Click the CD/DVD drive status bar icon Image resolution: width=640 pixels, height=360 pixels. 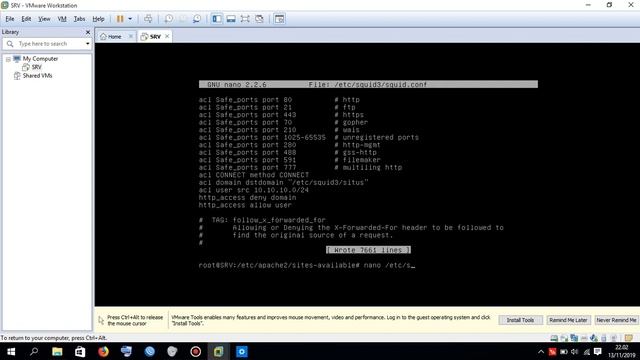[564, 338]
